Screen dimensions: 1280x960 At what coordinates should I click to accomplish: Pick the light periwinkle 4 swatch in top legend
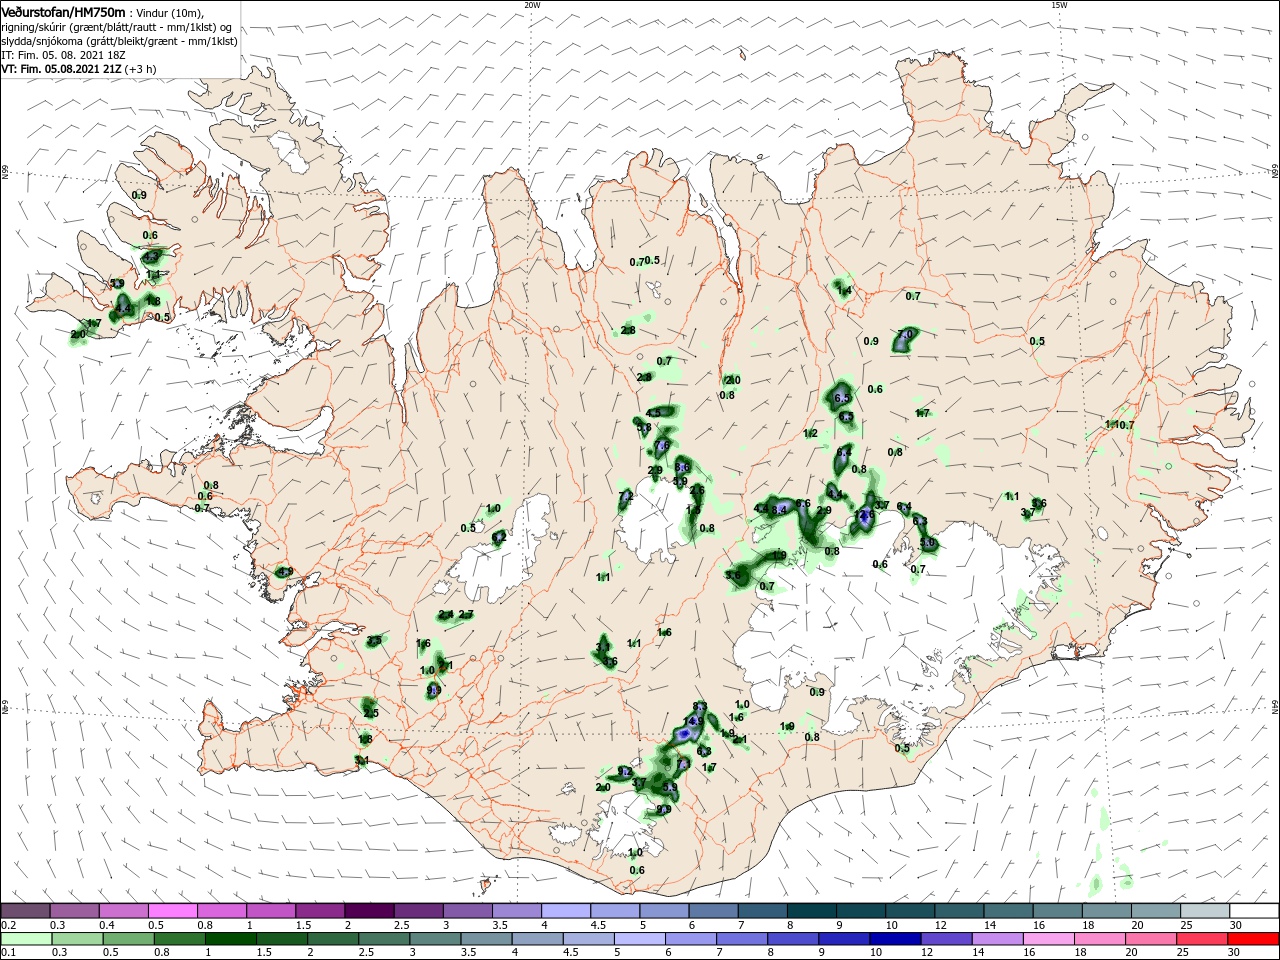pyautogui.click(x=566, y=910)
